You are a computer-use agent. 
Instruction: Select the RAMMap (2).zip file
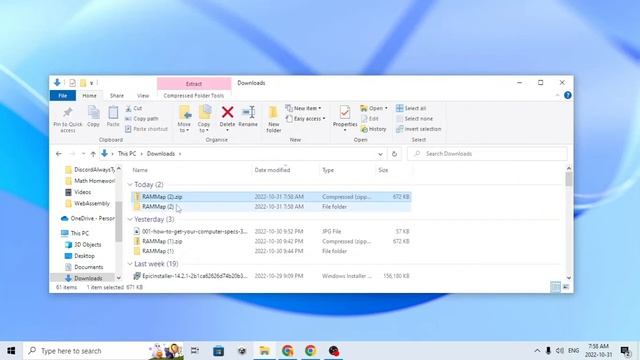(x=271, y=197)
